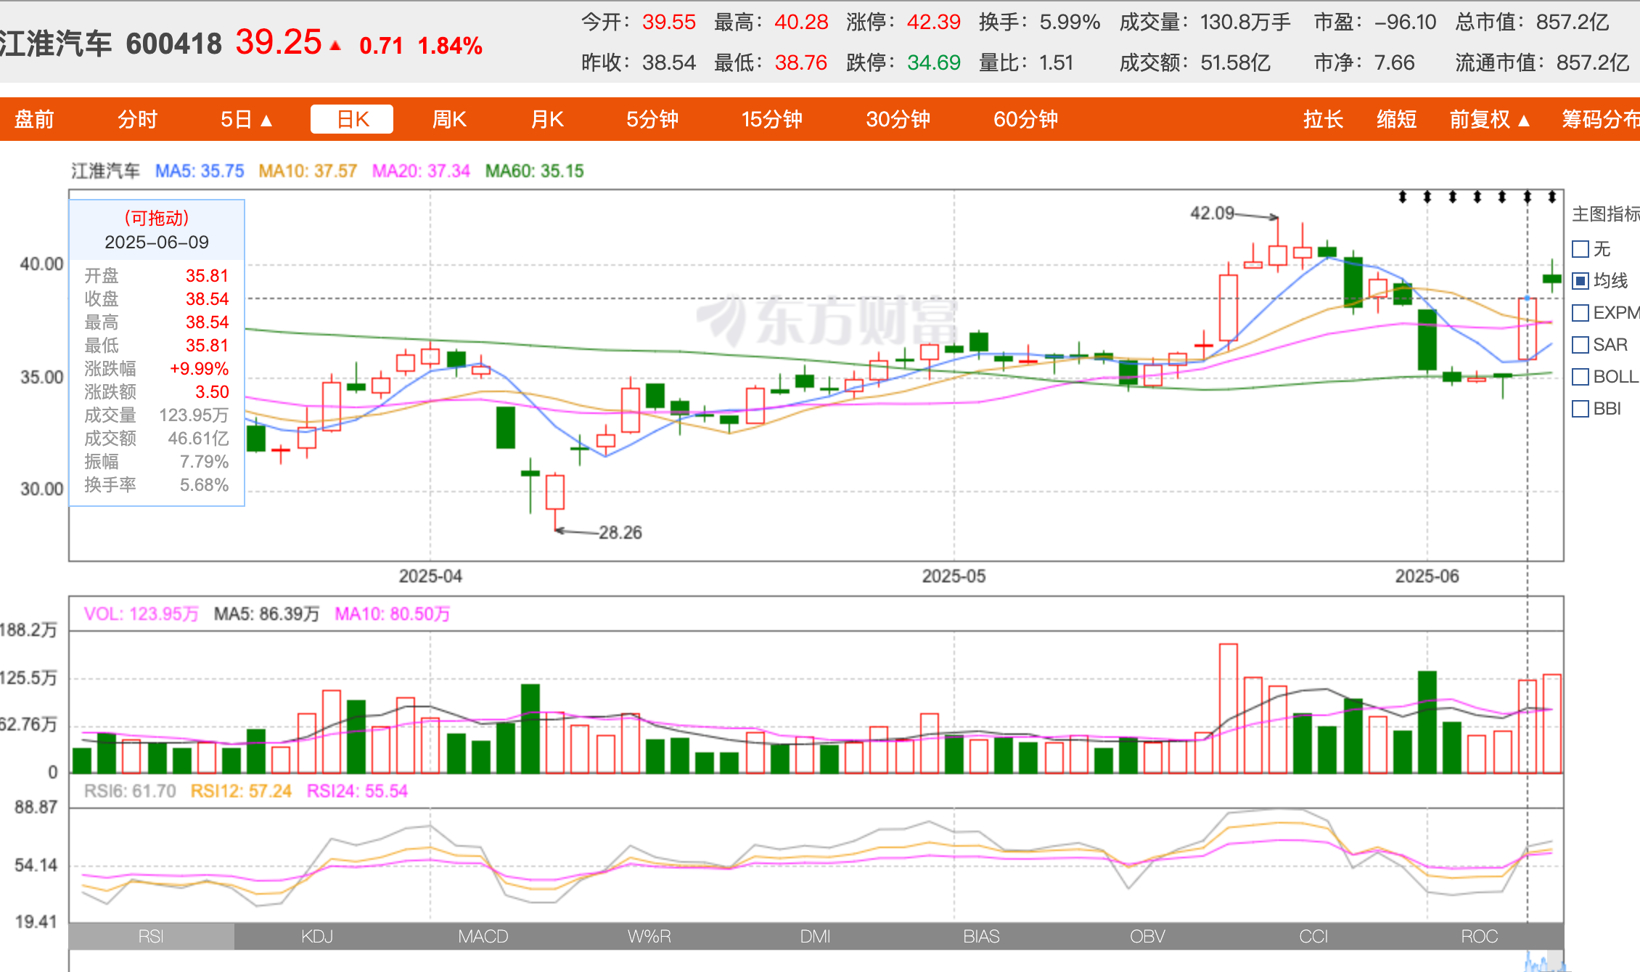This screenshot has height=972, width=1640.
Task: Switch to the 月K monthly chart
Action: pyautogui.click(x=546, y=120)
